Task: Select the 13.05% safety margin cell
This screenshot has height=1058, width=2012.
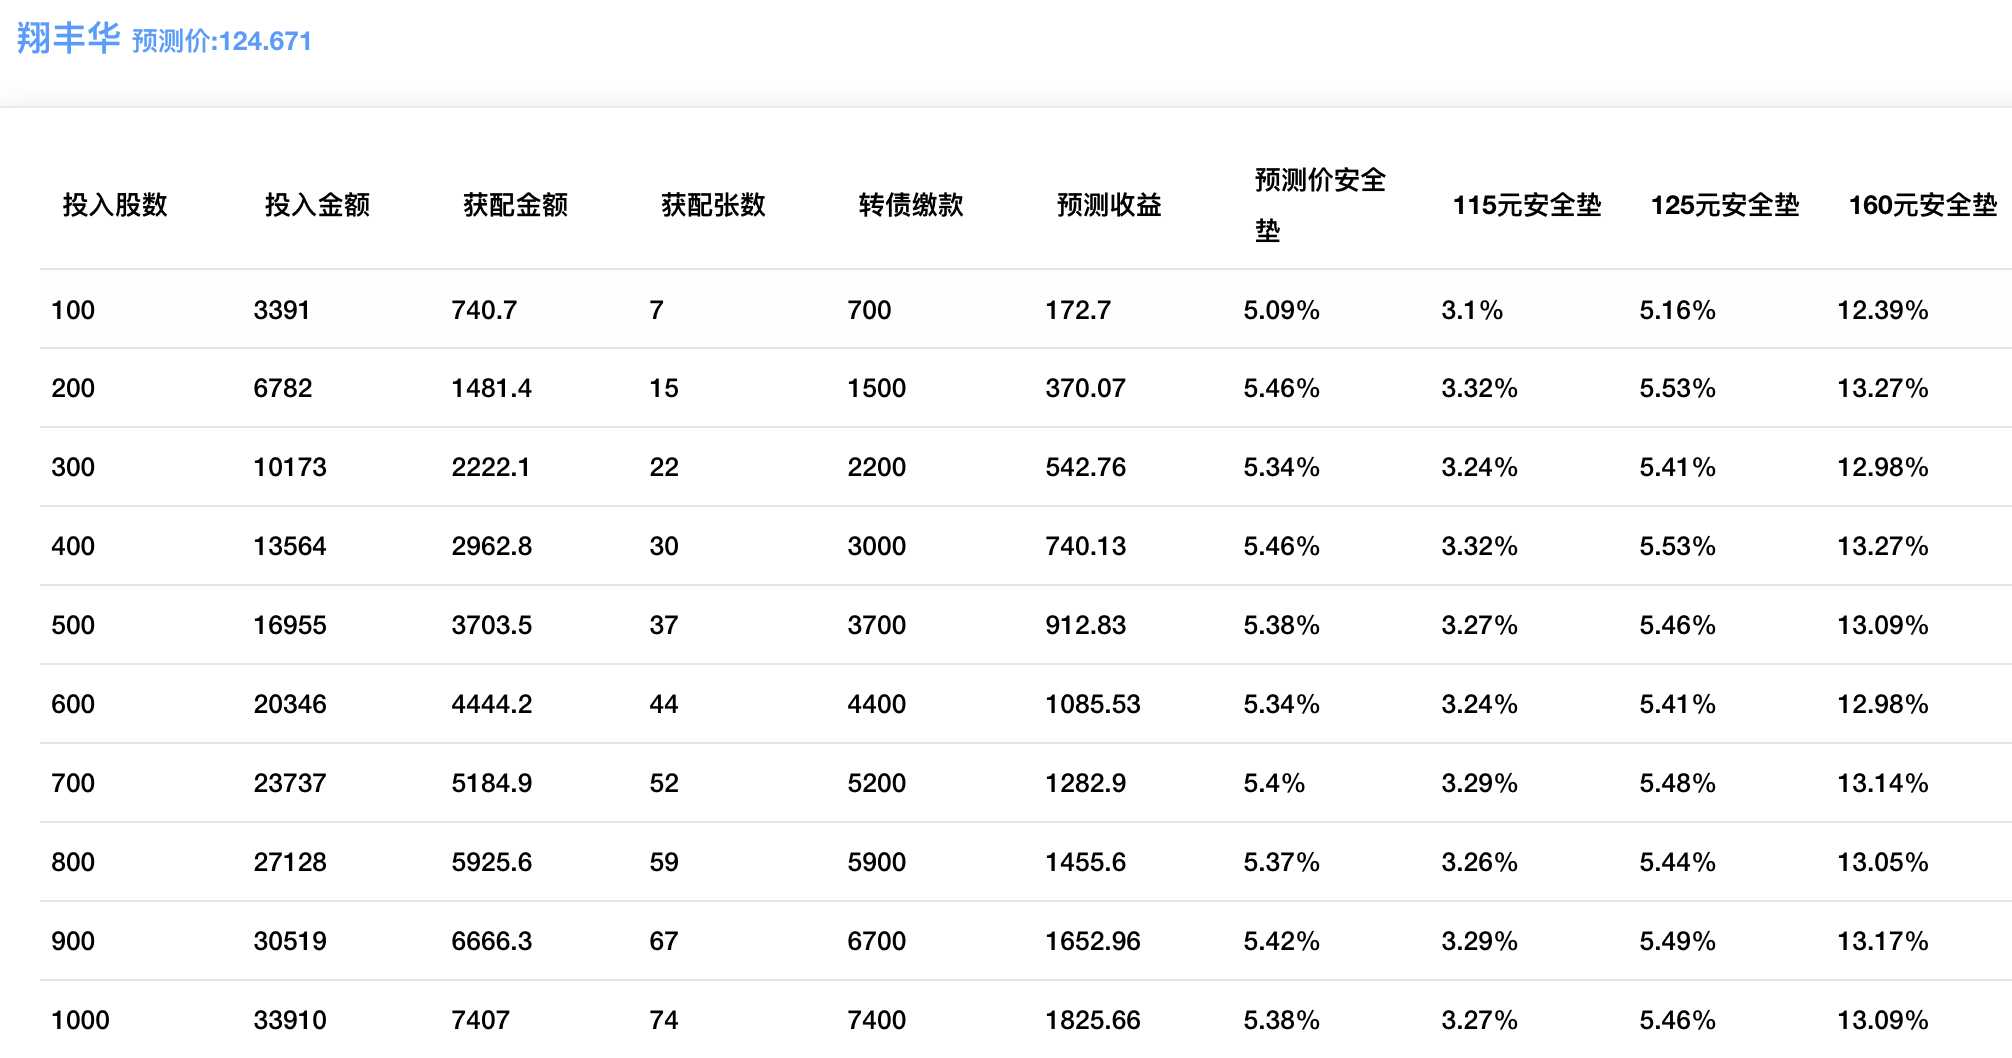Action: [1882, 862]
